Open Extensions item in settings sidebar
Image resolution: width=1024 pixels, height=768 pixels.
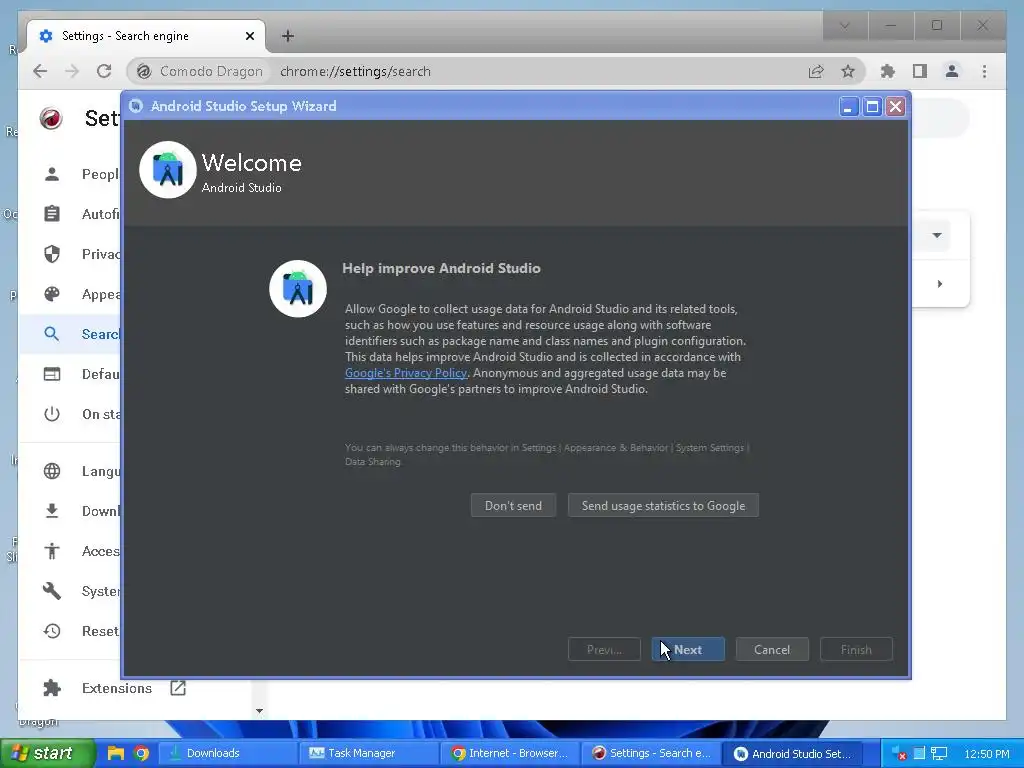coord(116,688)
